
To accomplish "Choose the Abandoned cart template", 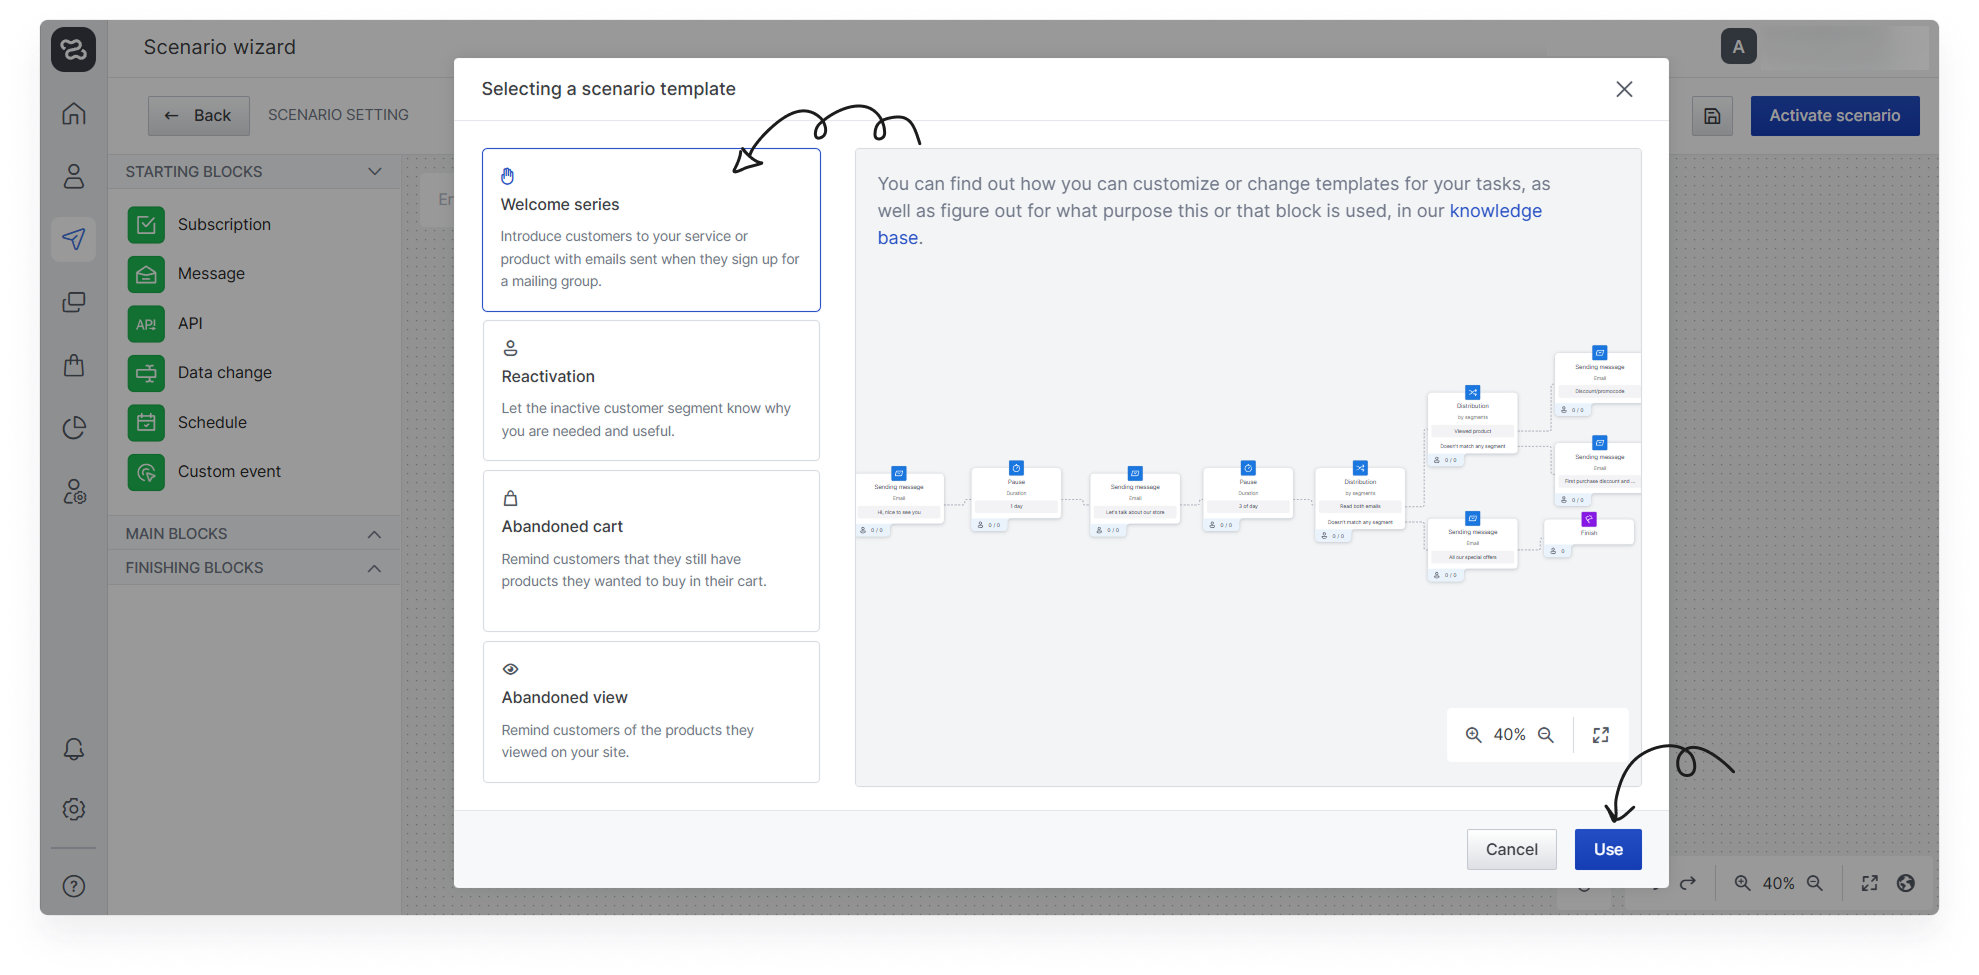I will pyautogui.click(x=651, y=550).
